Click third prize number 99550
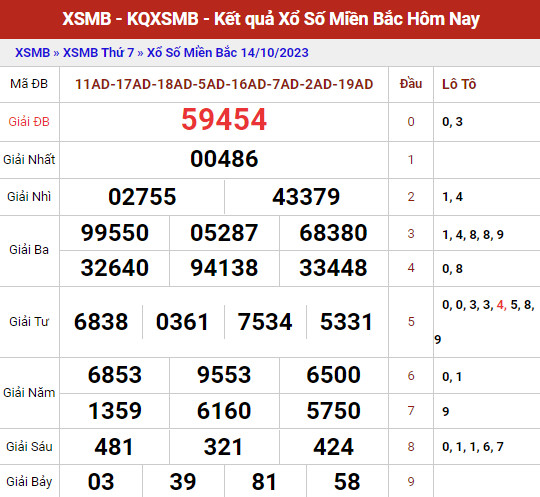The height and width of the screenshot is (497, 540). point(115,233)
